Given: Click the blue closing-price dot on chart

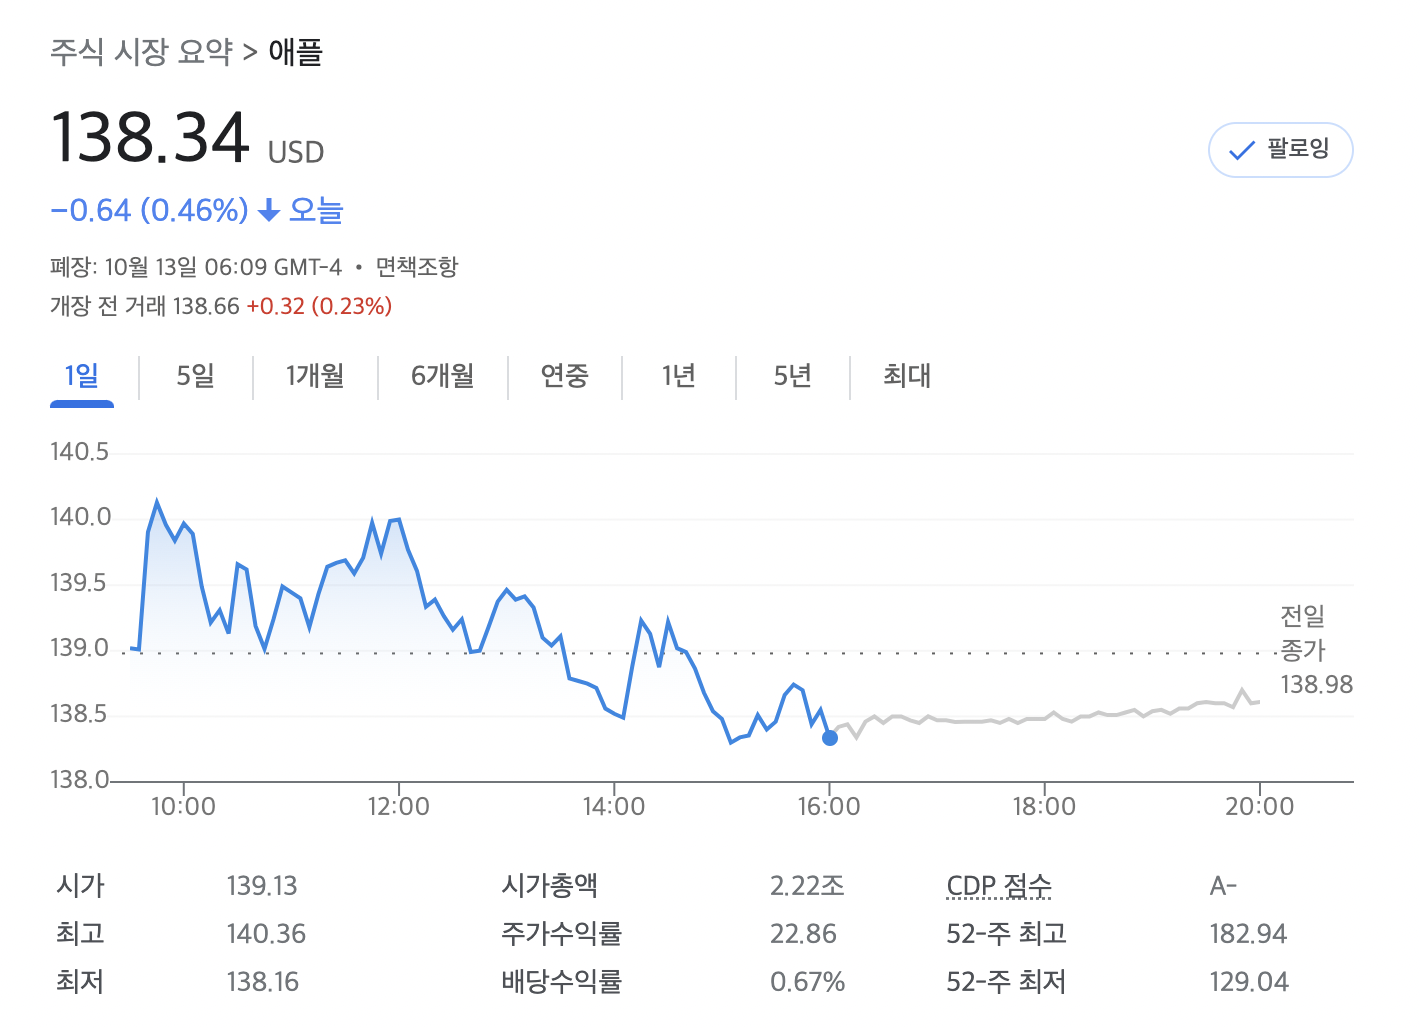Looking at the screenshot, I should pyautogui.click(x=830, y=738).
